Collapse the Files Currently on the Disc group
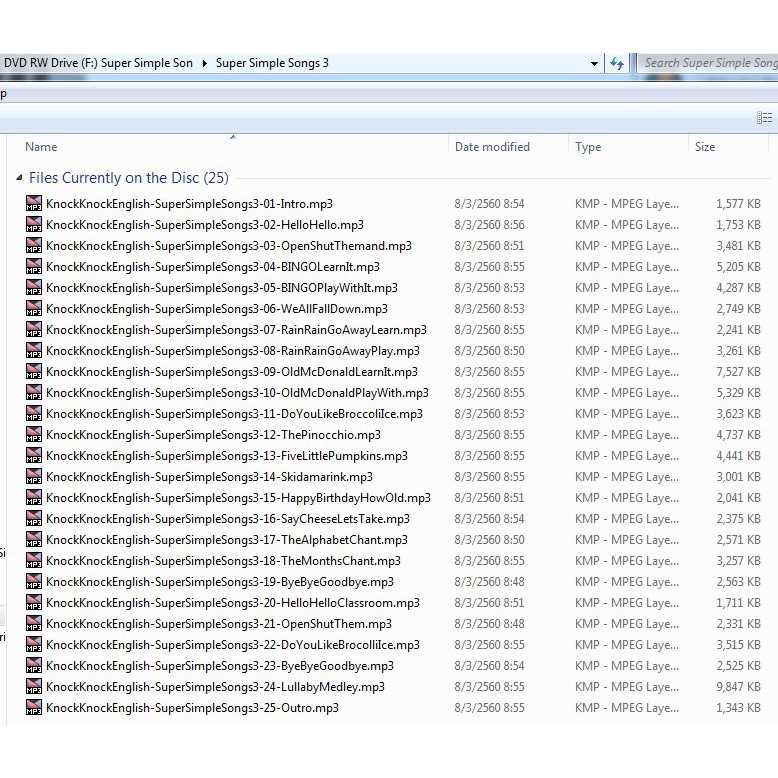 point(19,178)
